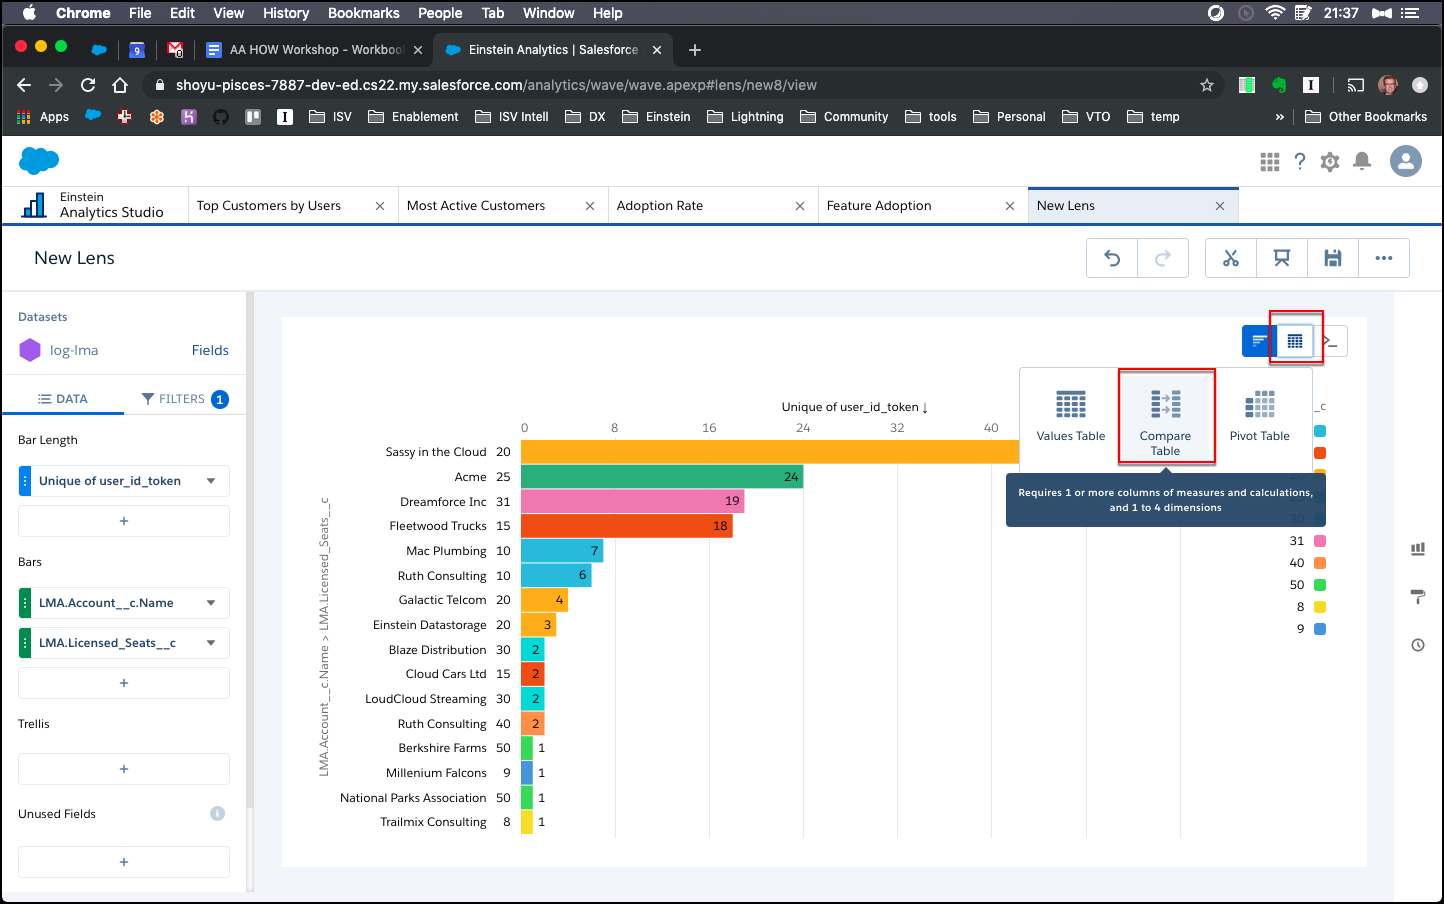
Task: Click the Acme green bar
Action: pyautogui.click(x=662, y=477)
